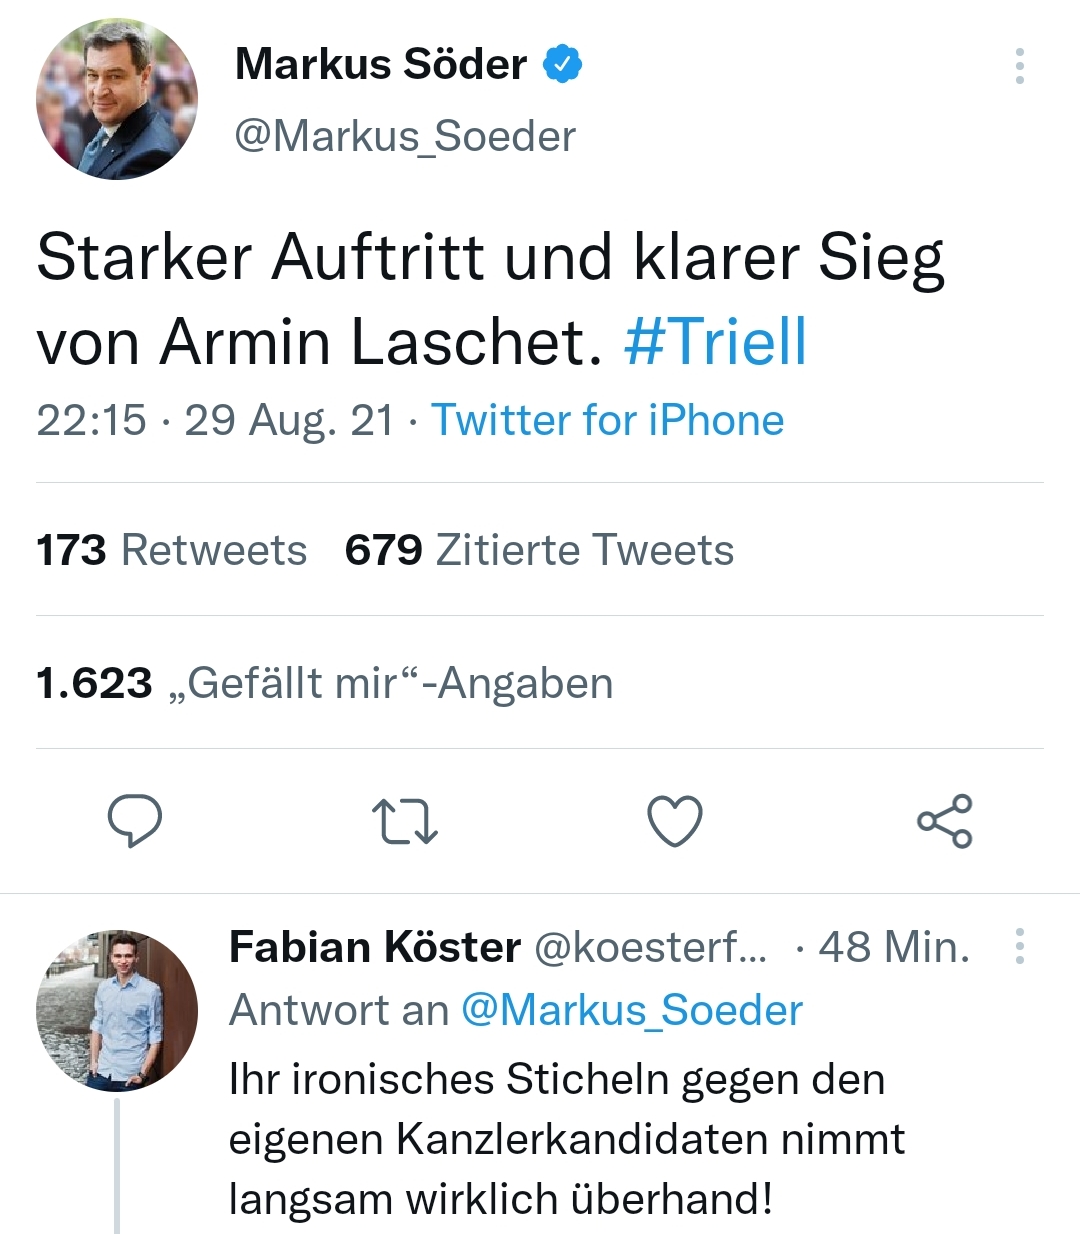Tap the reply speech bubble icon

135,821
